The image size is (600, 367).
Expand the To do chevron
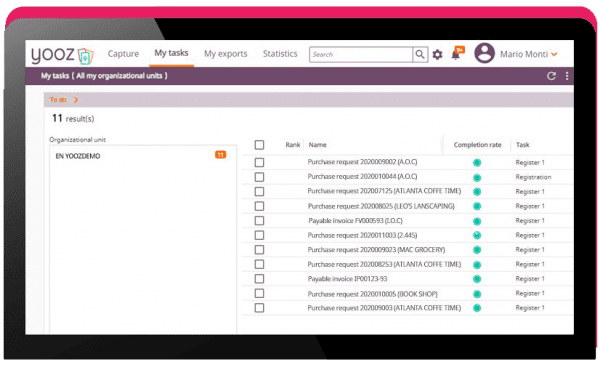point(76,100)
